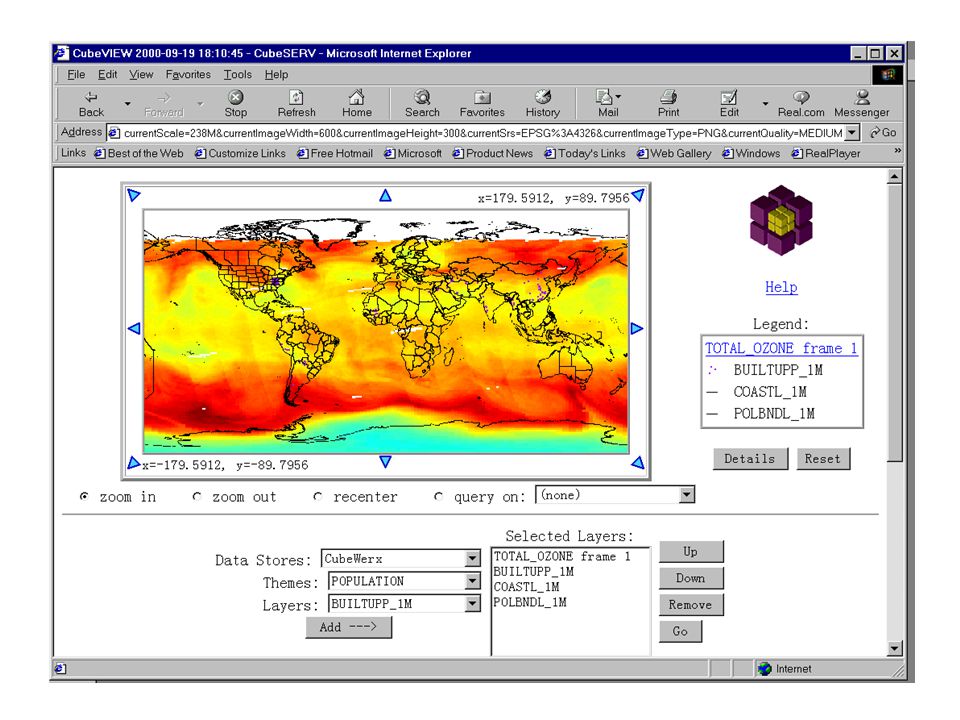
Task: Open the Edit toolbar dropdown arrow
Action: [x=765, y=103]
